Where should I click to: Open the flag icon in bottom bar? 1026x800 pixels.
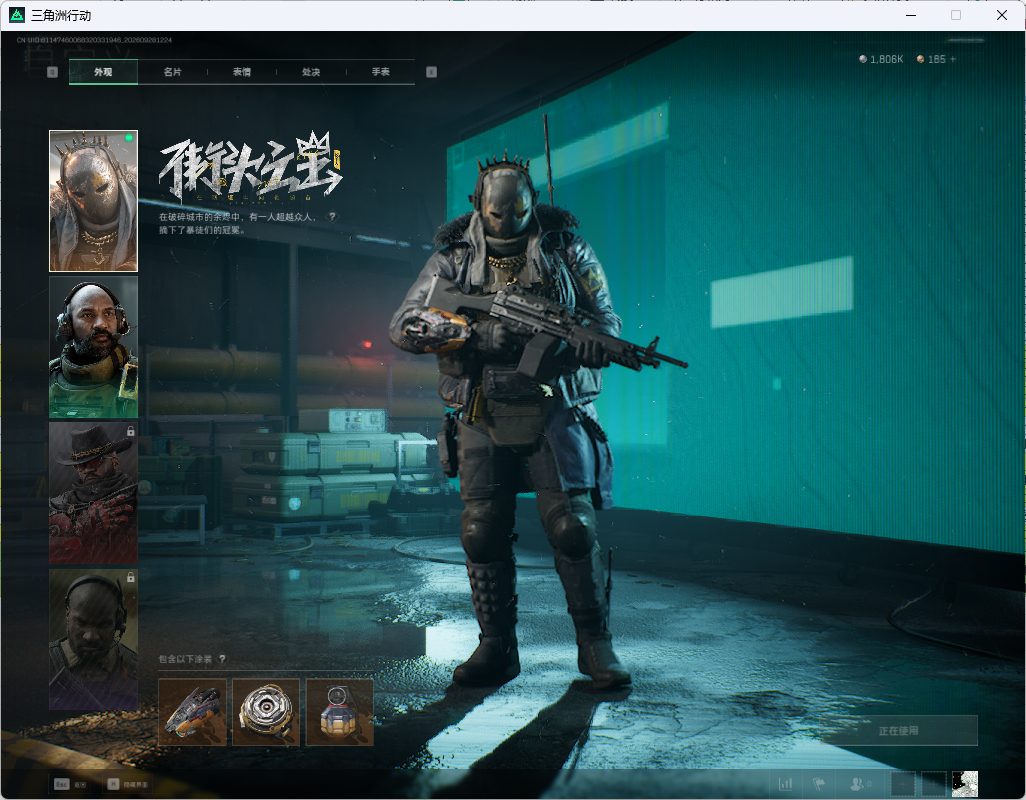click(x=819, y=783)
